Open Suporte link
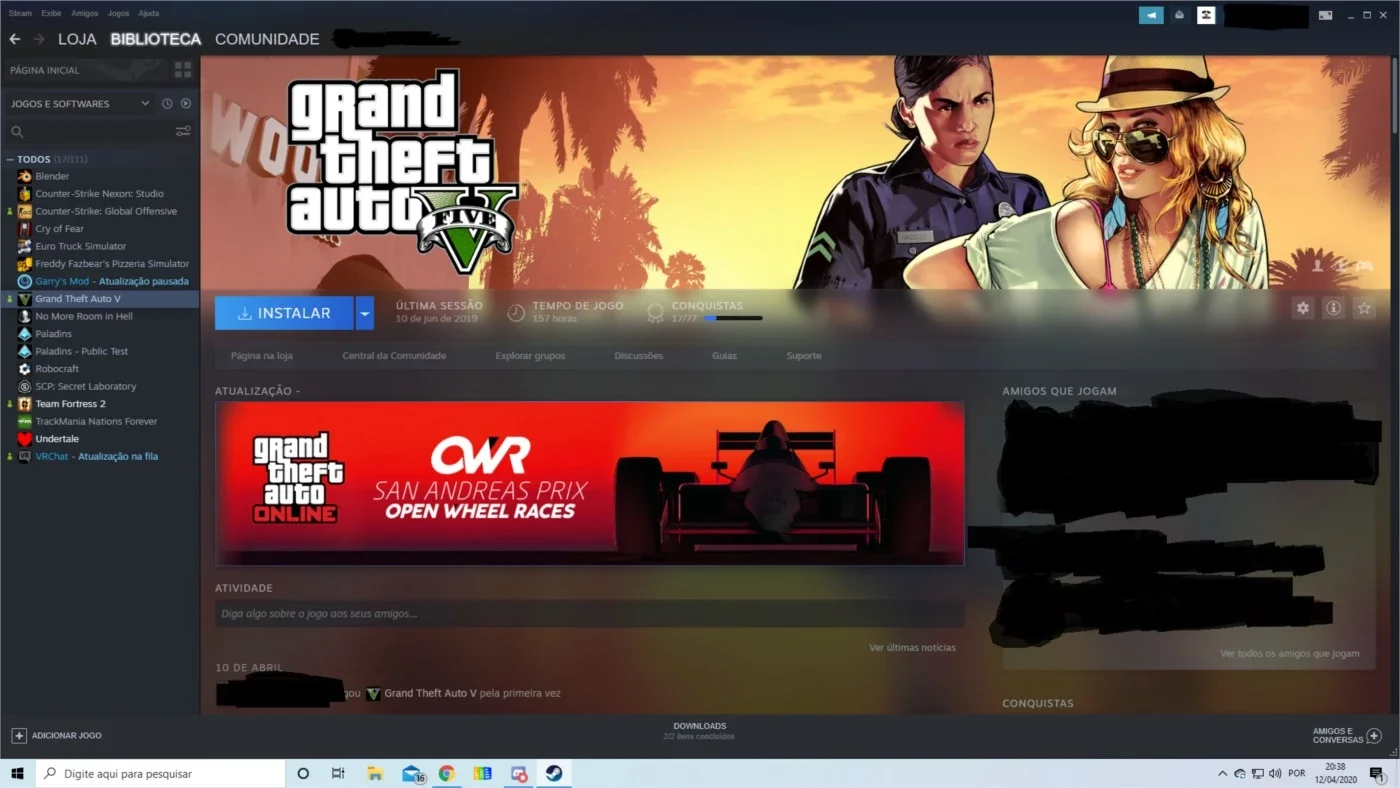Screen dimensions: 1400x788 click(804, 356)
